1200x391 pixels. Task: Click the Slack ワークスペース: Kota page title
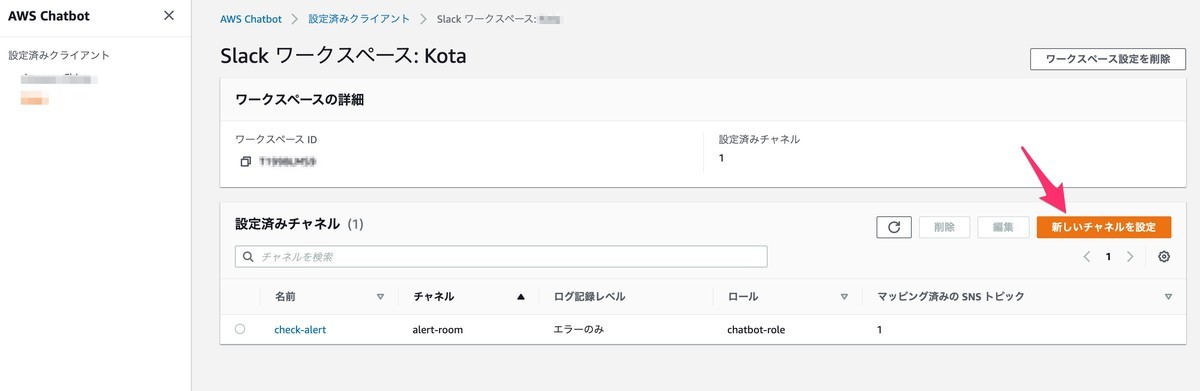[x=343, y=57]
